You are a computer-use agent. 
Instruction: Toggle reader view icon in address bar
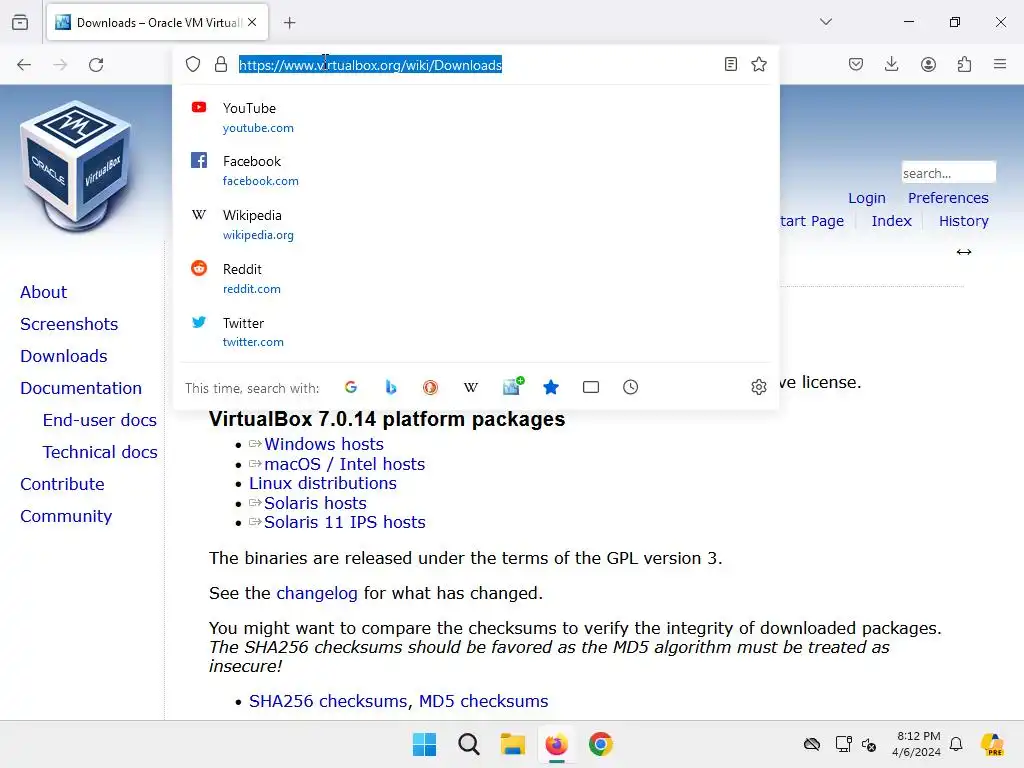731,64
